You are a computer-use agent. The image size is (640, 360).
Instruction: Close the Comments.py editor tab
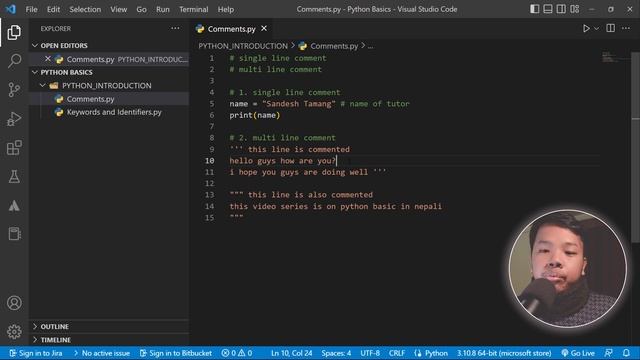[264, 29]
